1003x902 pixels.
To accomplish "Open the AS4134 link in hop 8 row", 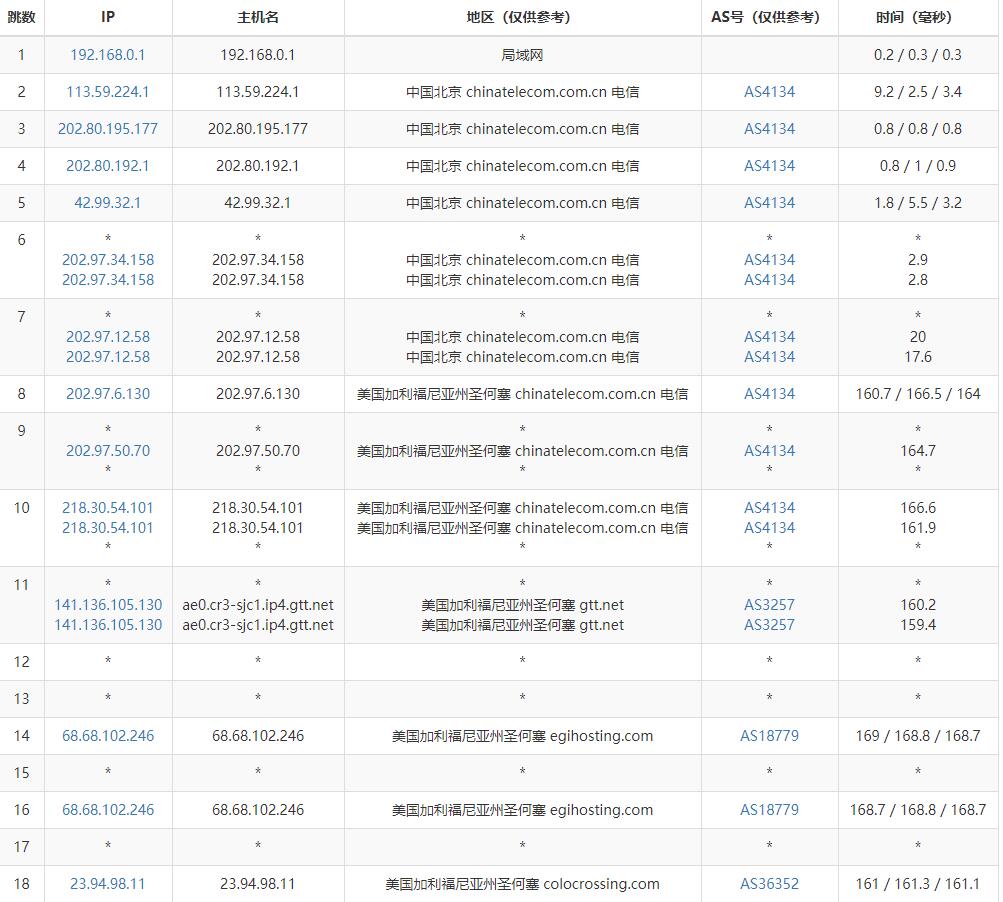I will coord(770,394).
